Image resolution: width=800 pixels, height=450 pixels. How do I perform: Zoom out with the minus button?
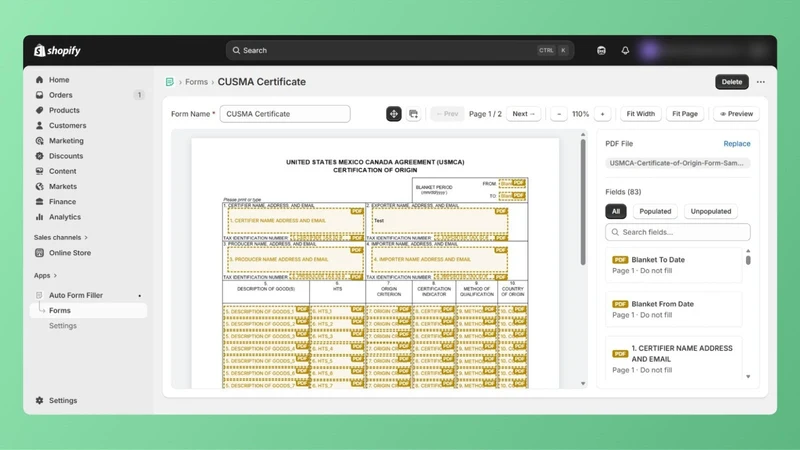[x=559, y=114]
